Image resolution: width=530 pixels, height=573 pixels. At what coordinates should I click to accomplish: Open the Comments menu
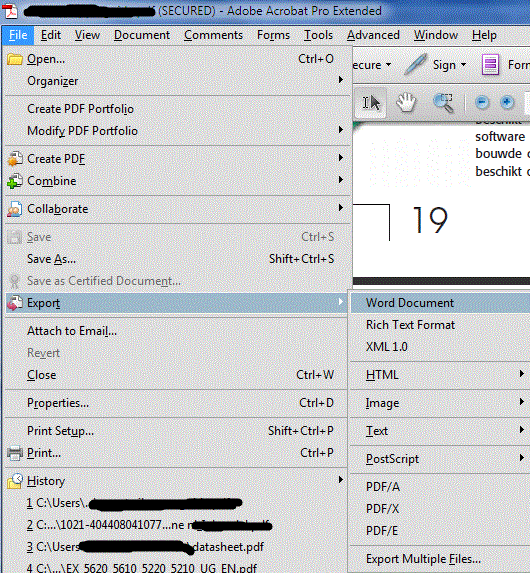pos(213,35)
